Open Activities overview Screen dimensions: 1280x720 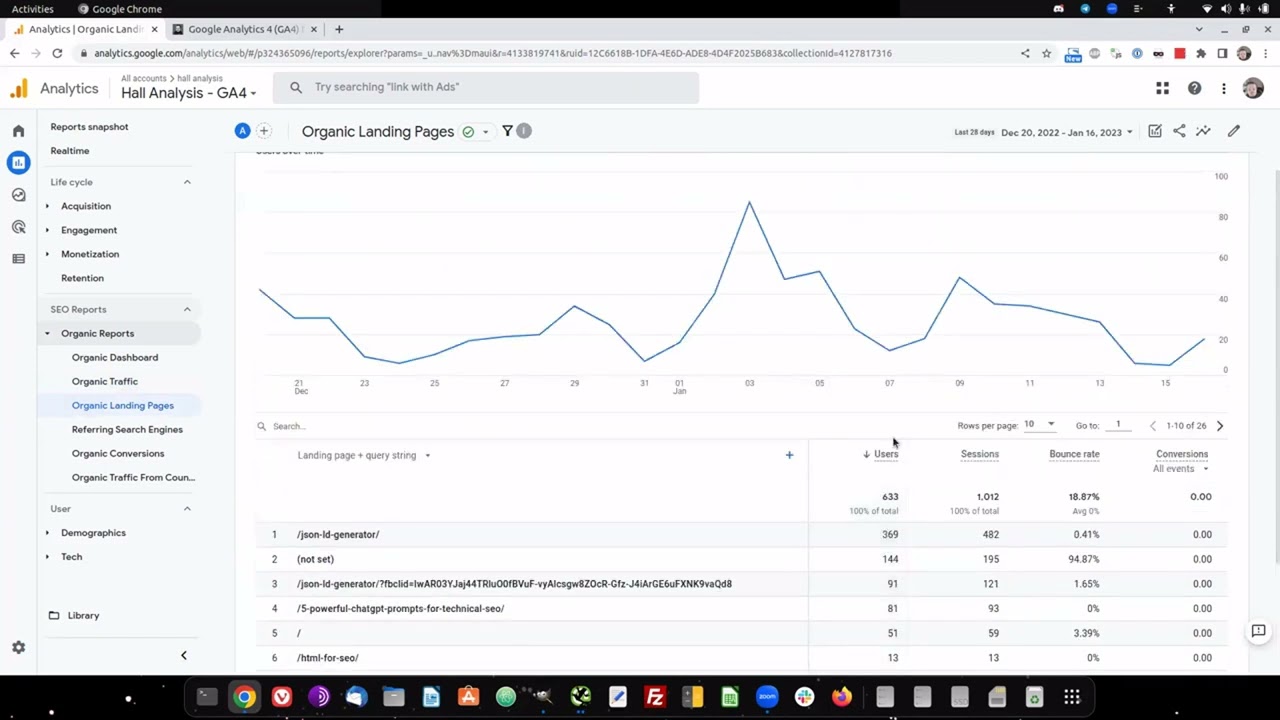[x=33, y=9]
